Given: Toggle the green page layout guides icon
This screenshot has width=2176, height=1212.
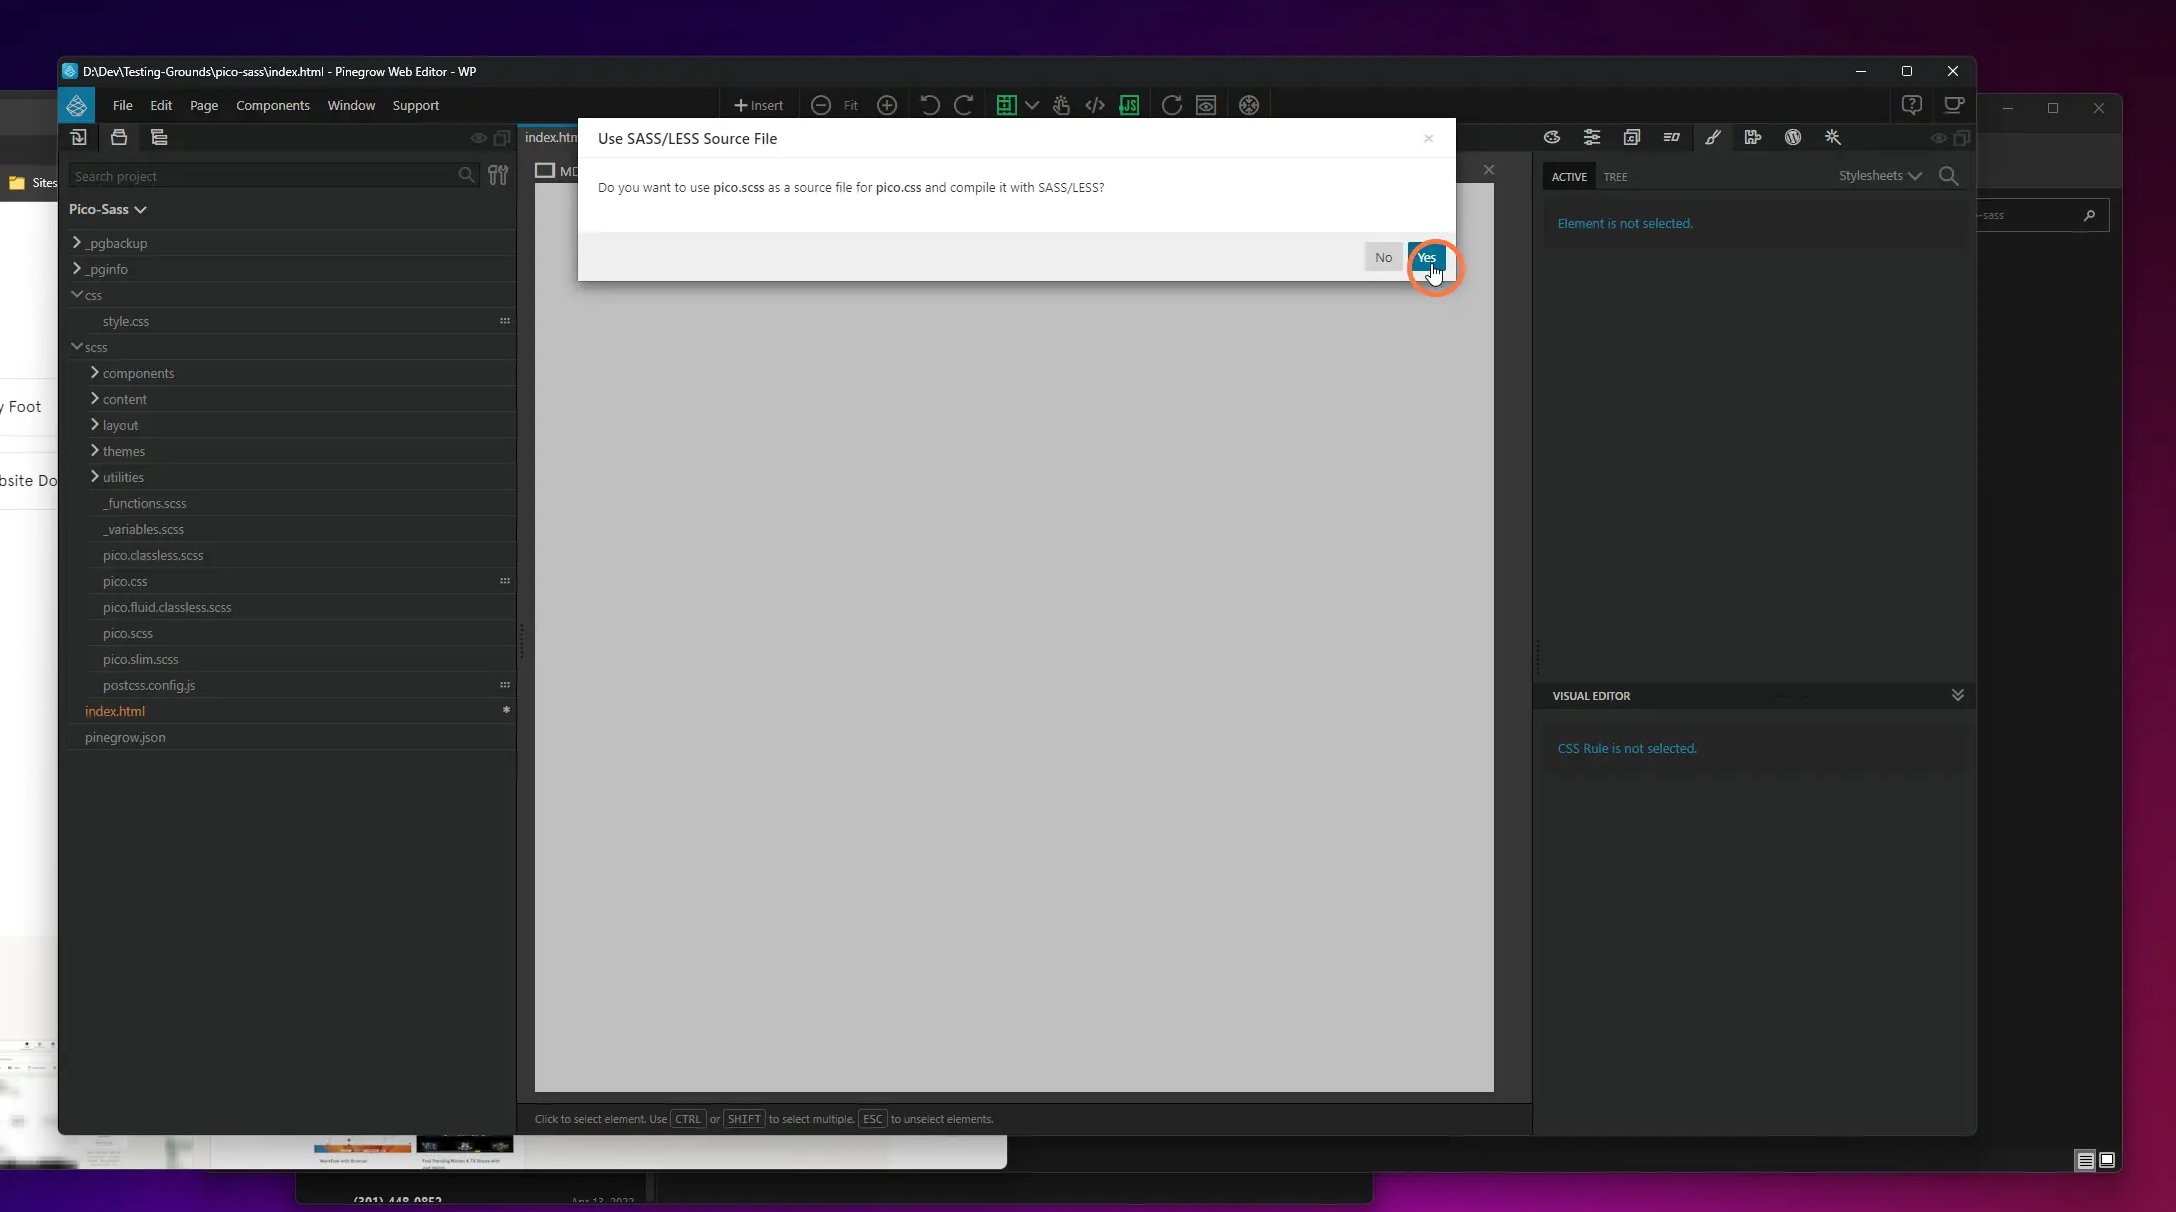Looking at the screenshot, I should [1006, 105].
